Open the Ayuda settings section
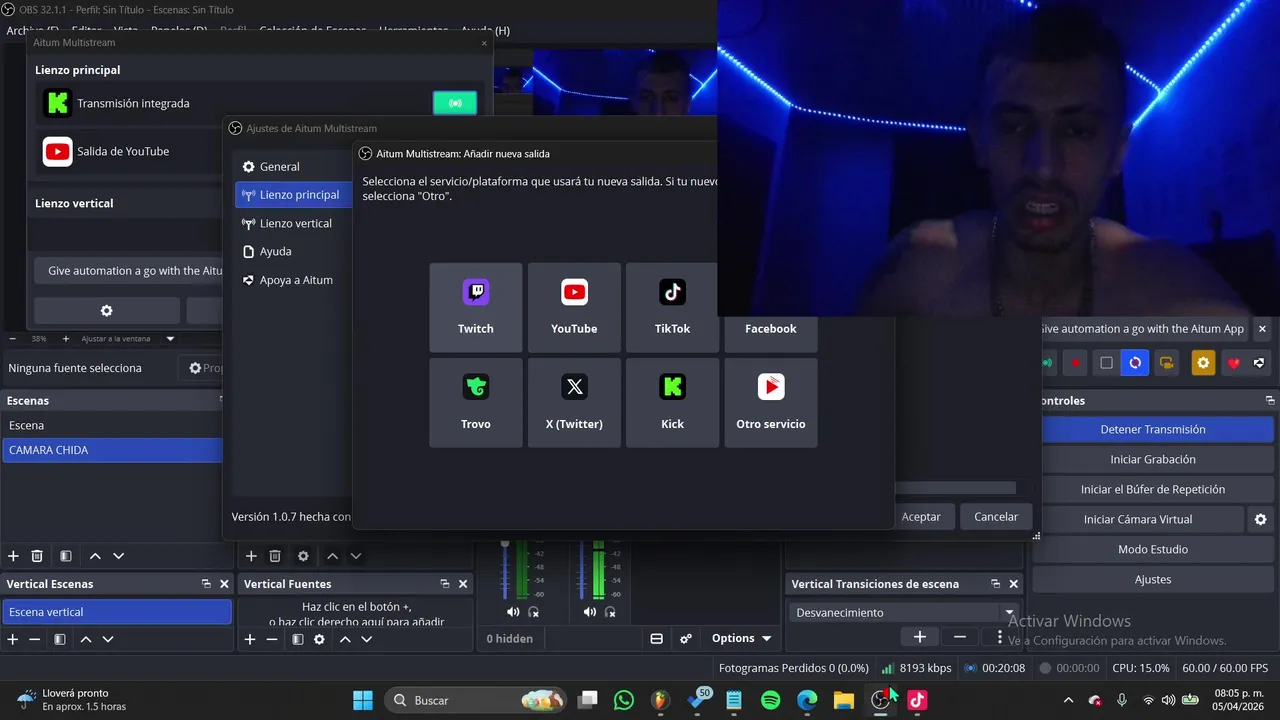 coord(293,251)
